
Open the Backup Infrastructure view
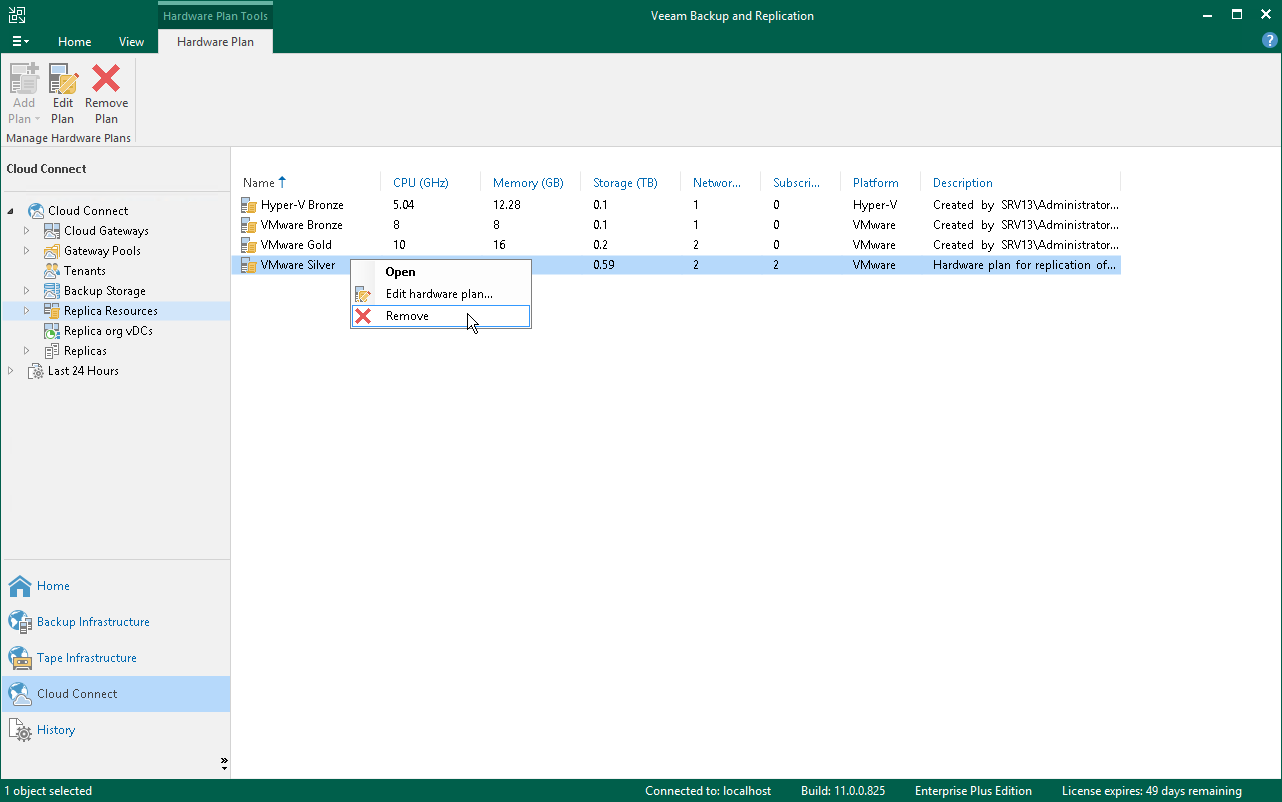point(93,622)
